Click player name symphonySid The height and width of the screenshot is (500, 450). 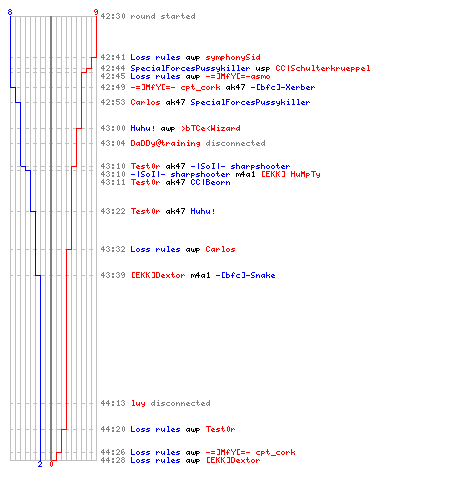point(233,57)
